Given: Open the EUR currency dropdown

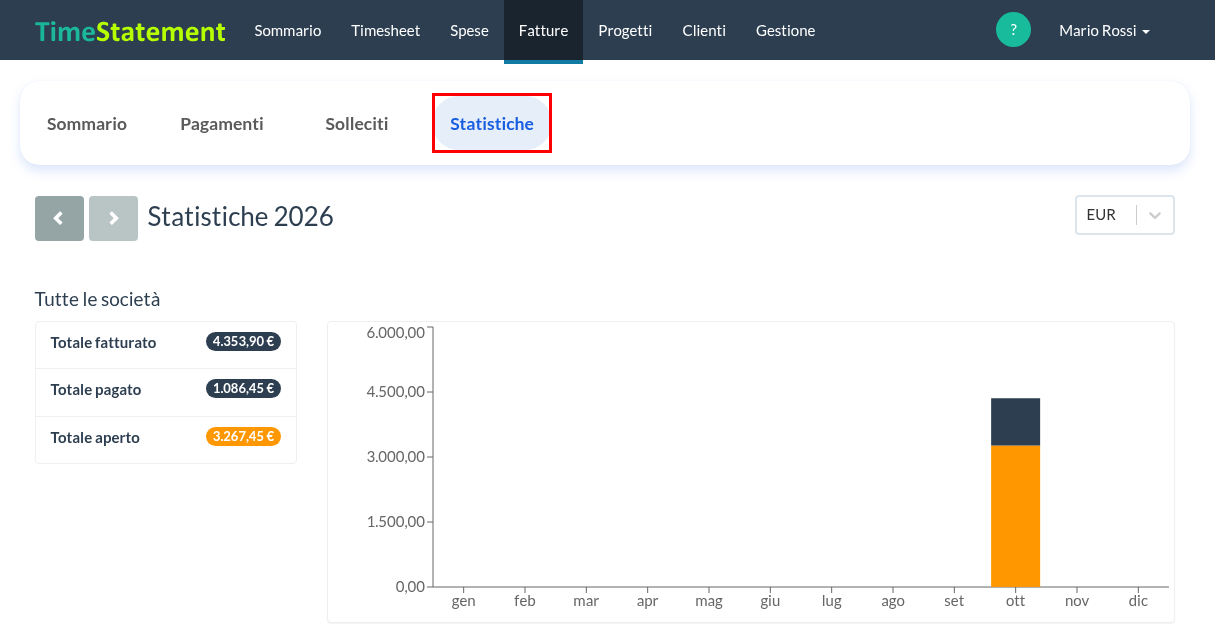Looking at the screenshot, I should click(x=1125, y=215).
